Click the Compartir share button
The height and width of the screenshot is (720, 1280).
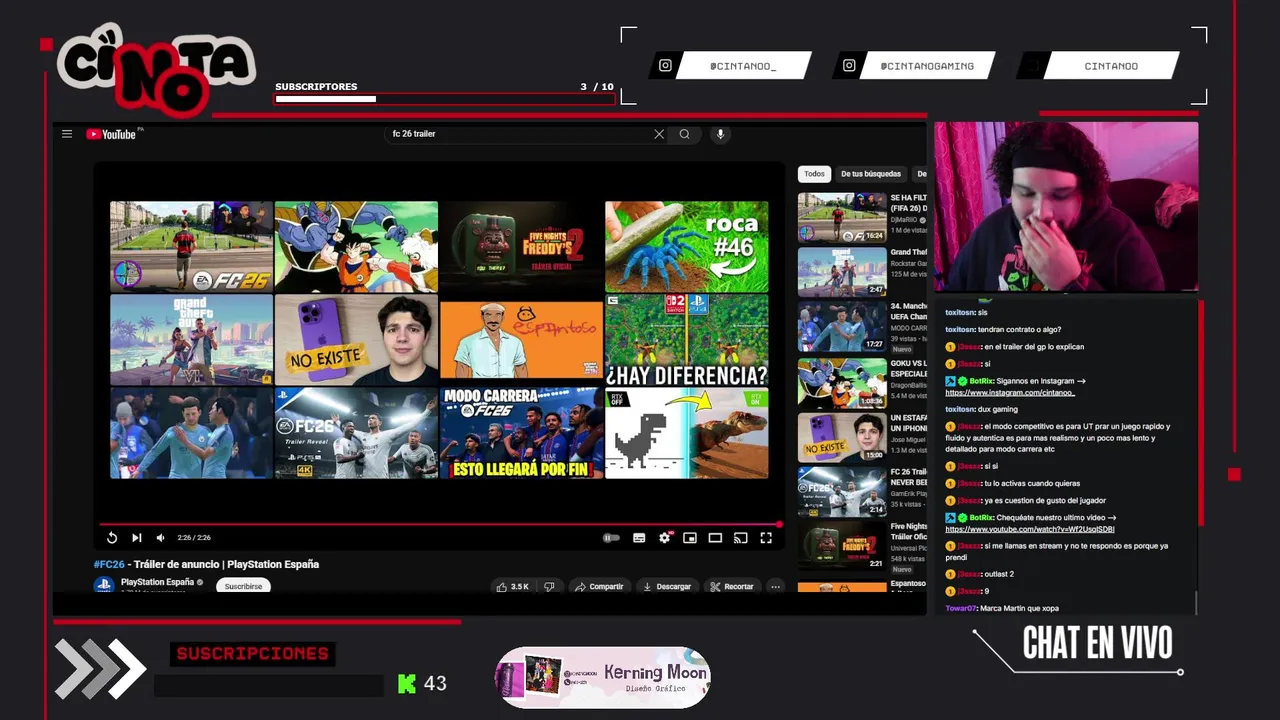pos(600,587)
